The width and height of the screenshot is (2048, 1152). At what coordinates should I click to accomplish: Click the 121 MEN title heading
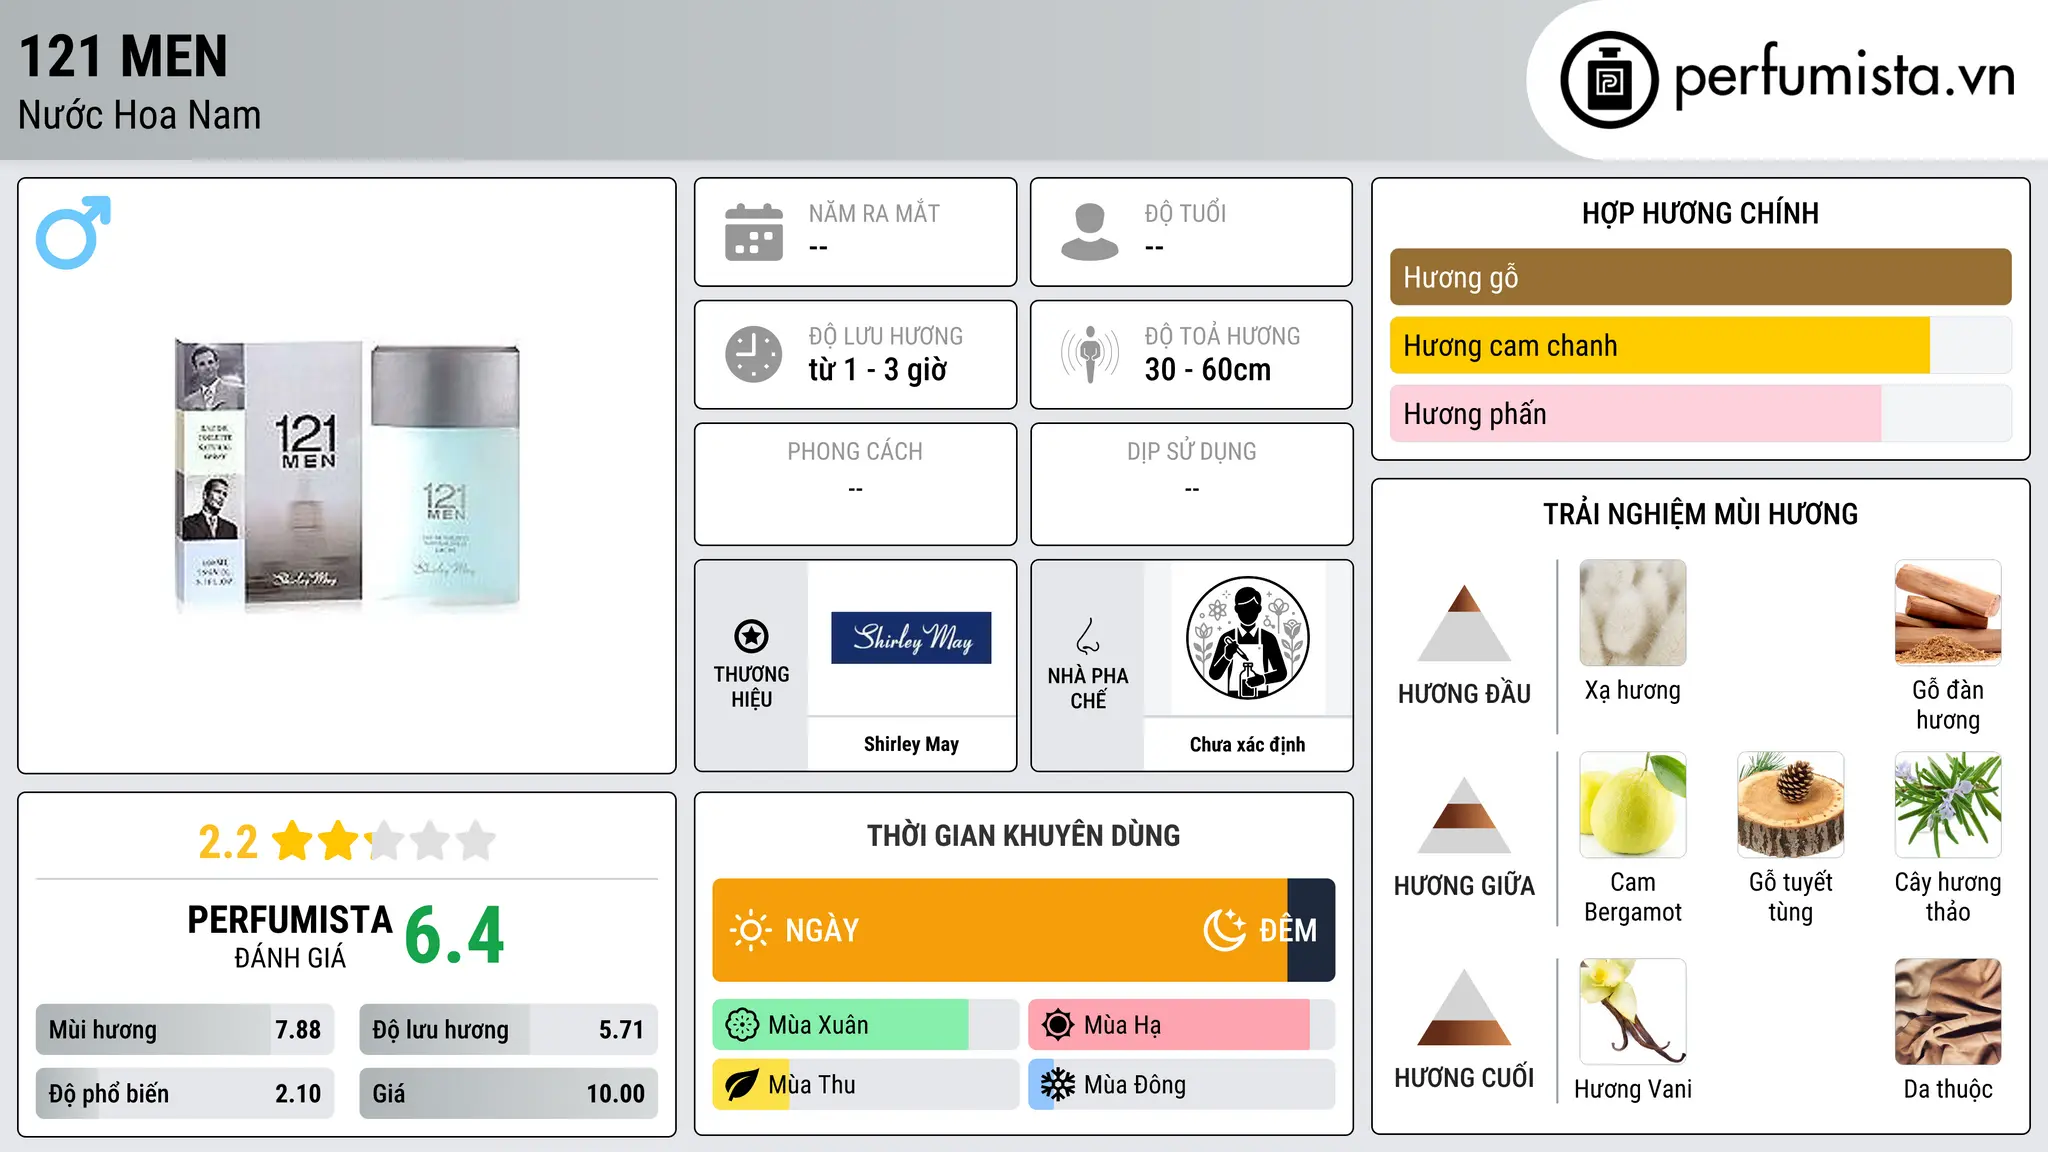[123, 56]
